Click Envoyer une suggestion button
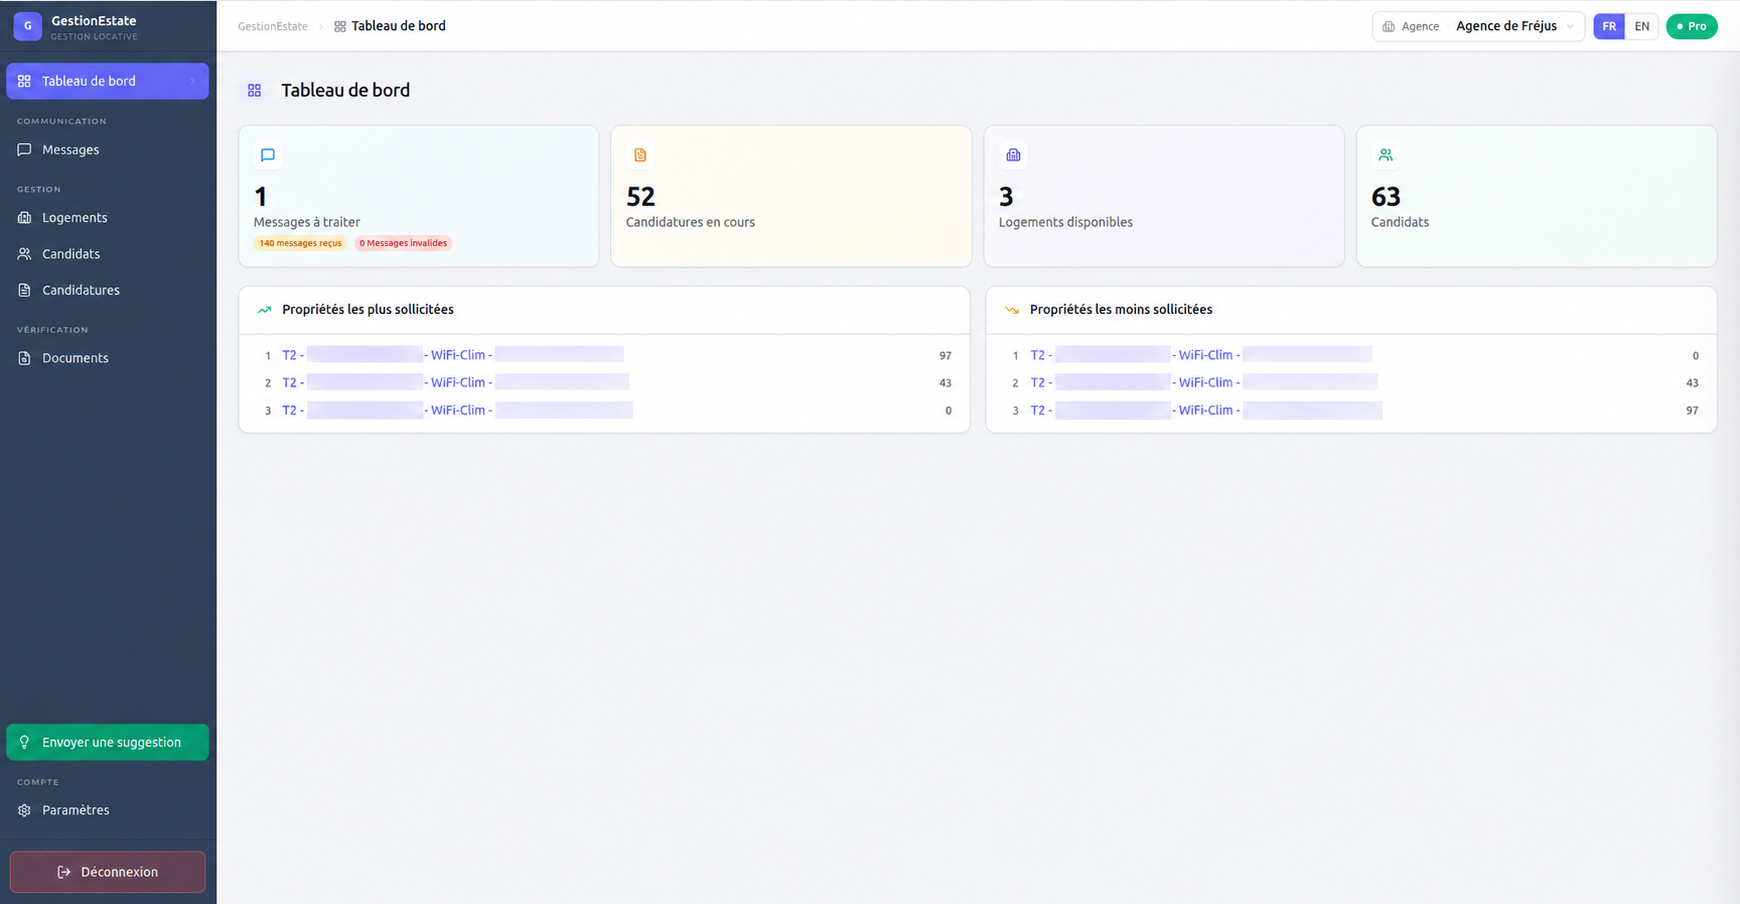This screenshot has height=904, width=1740. 107,742
